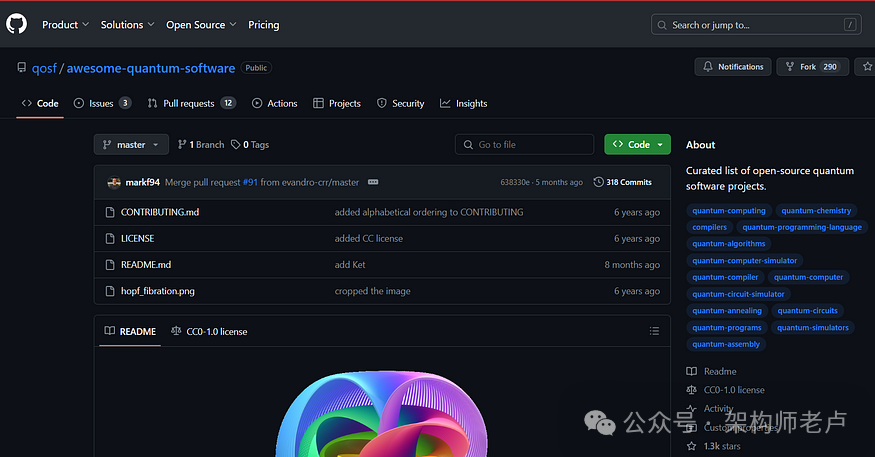Expand the Product menu
The image size is (875, 457).
(x=65, y=24)
